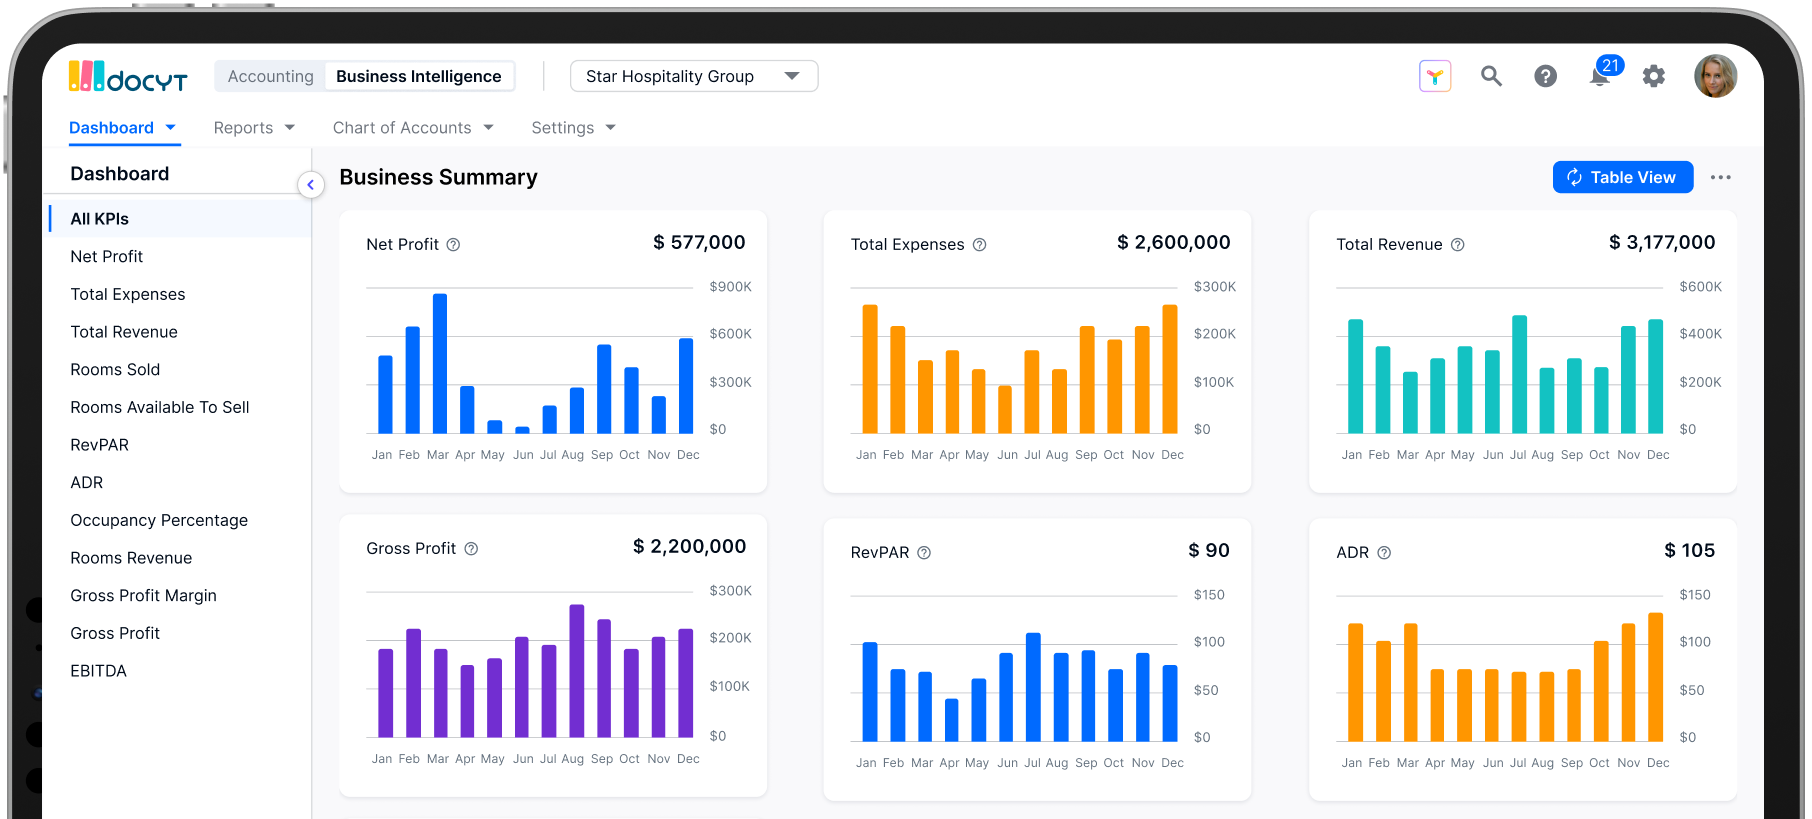Viewport: 1812px width, 819px height.
Task: Open the Settings navigation menu
Action: click(x=573, y=128)
